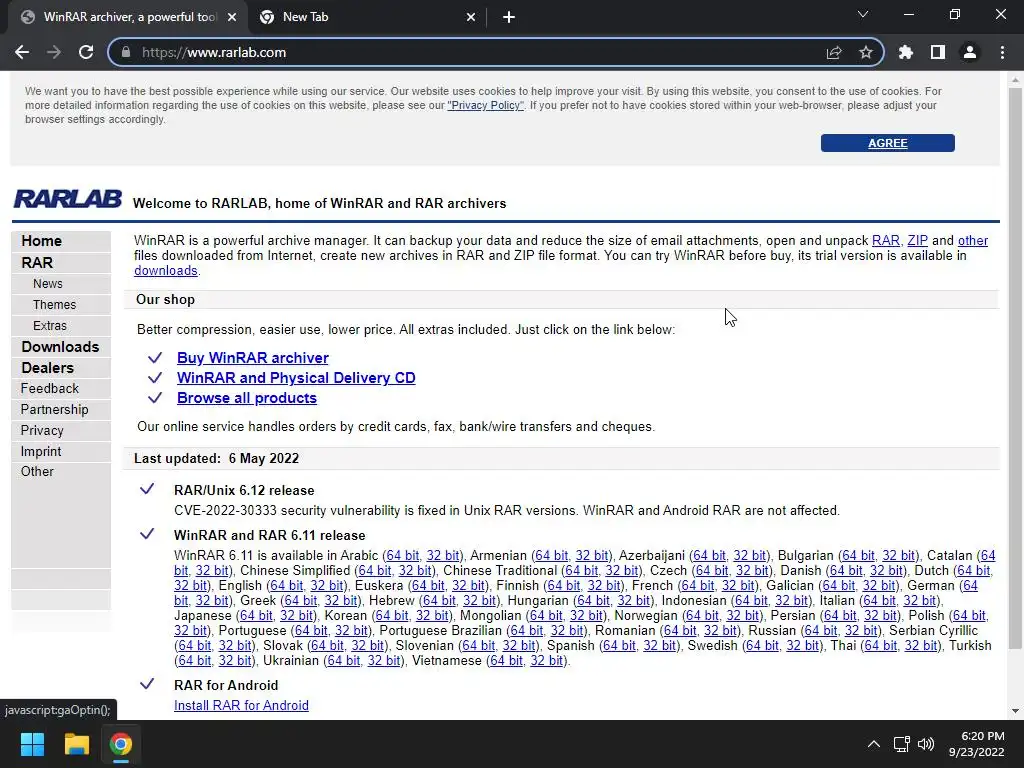The height and width of the screenshot is (768, 1024).
Task: Open Themes in sidebar
Action: 54,304
